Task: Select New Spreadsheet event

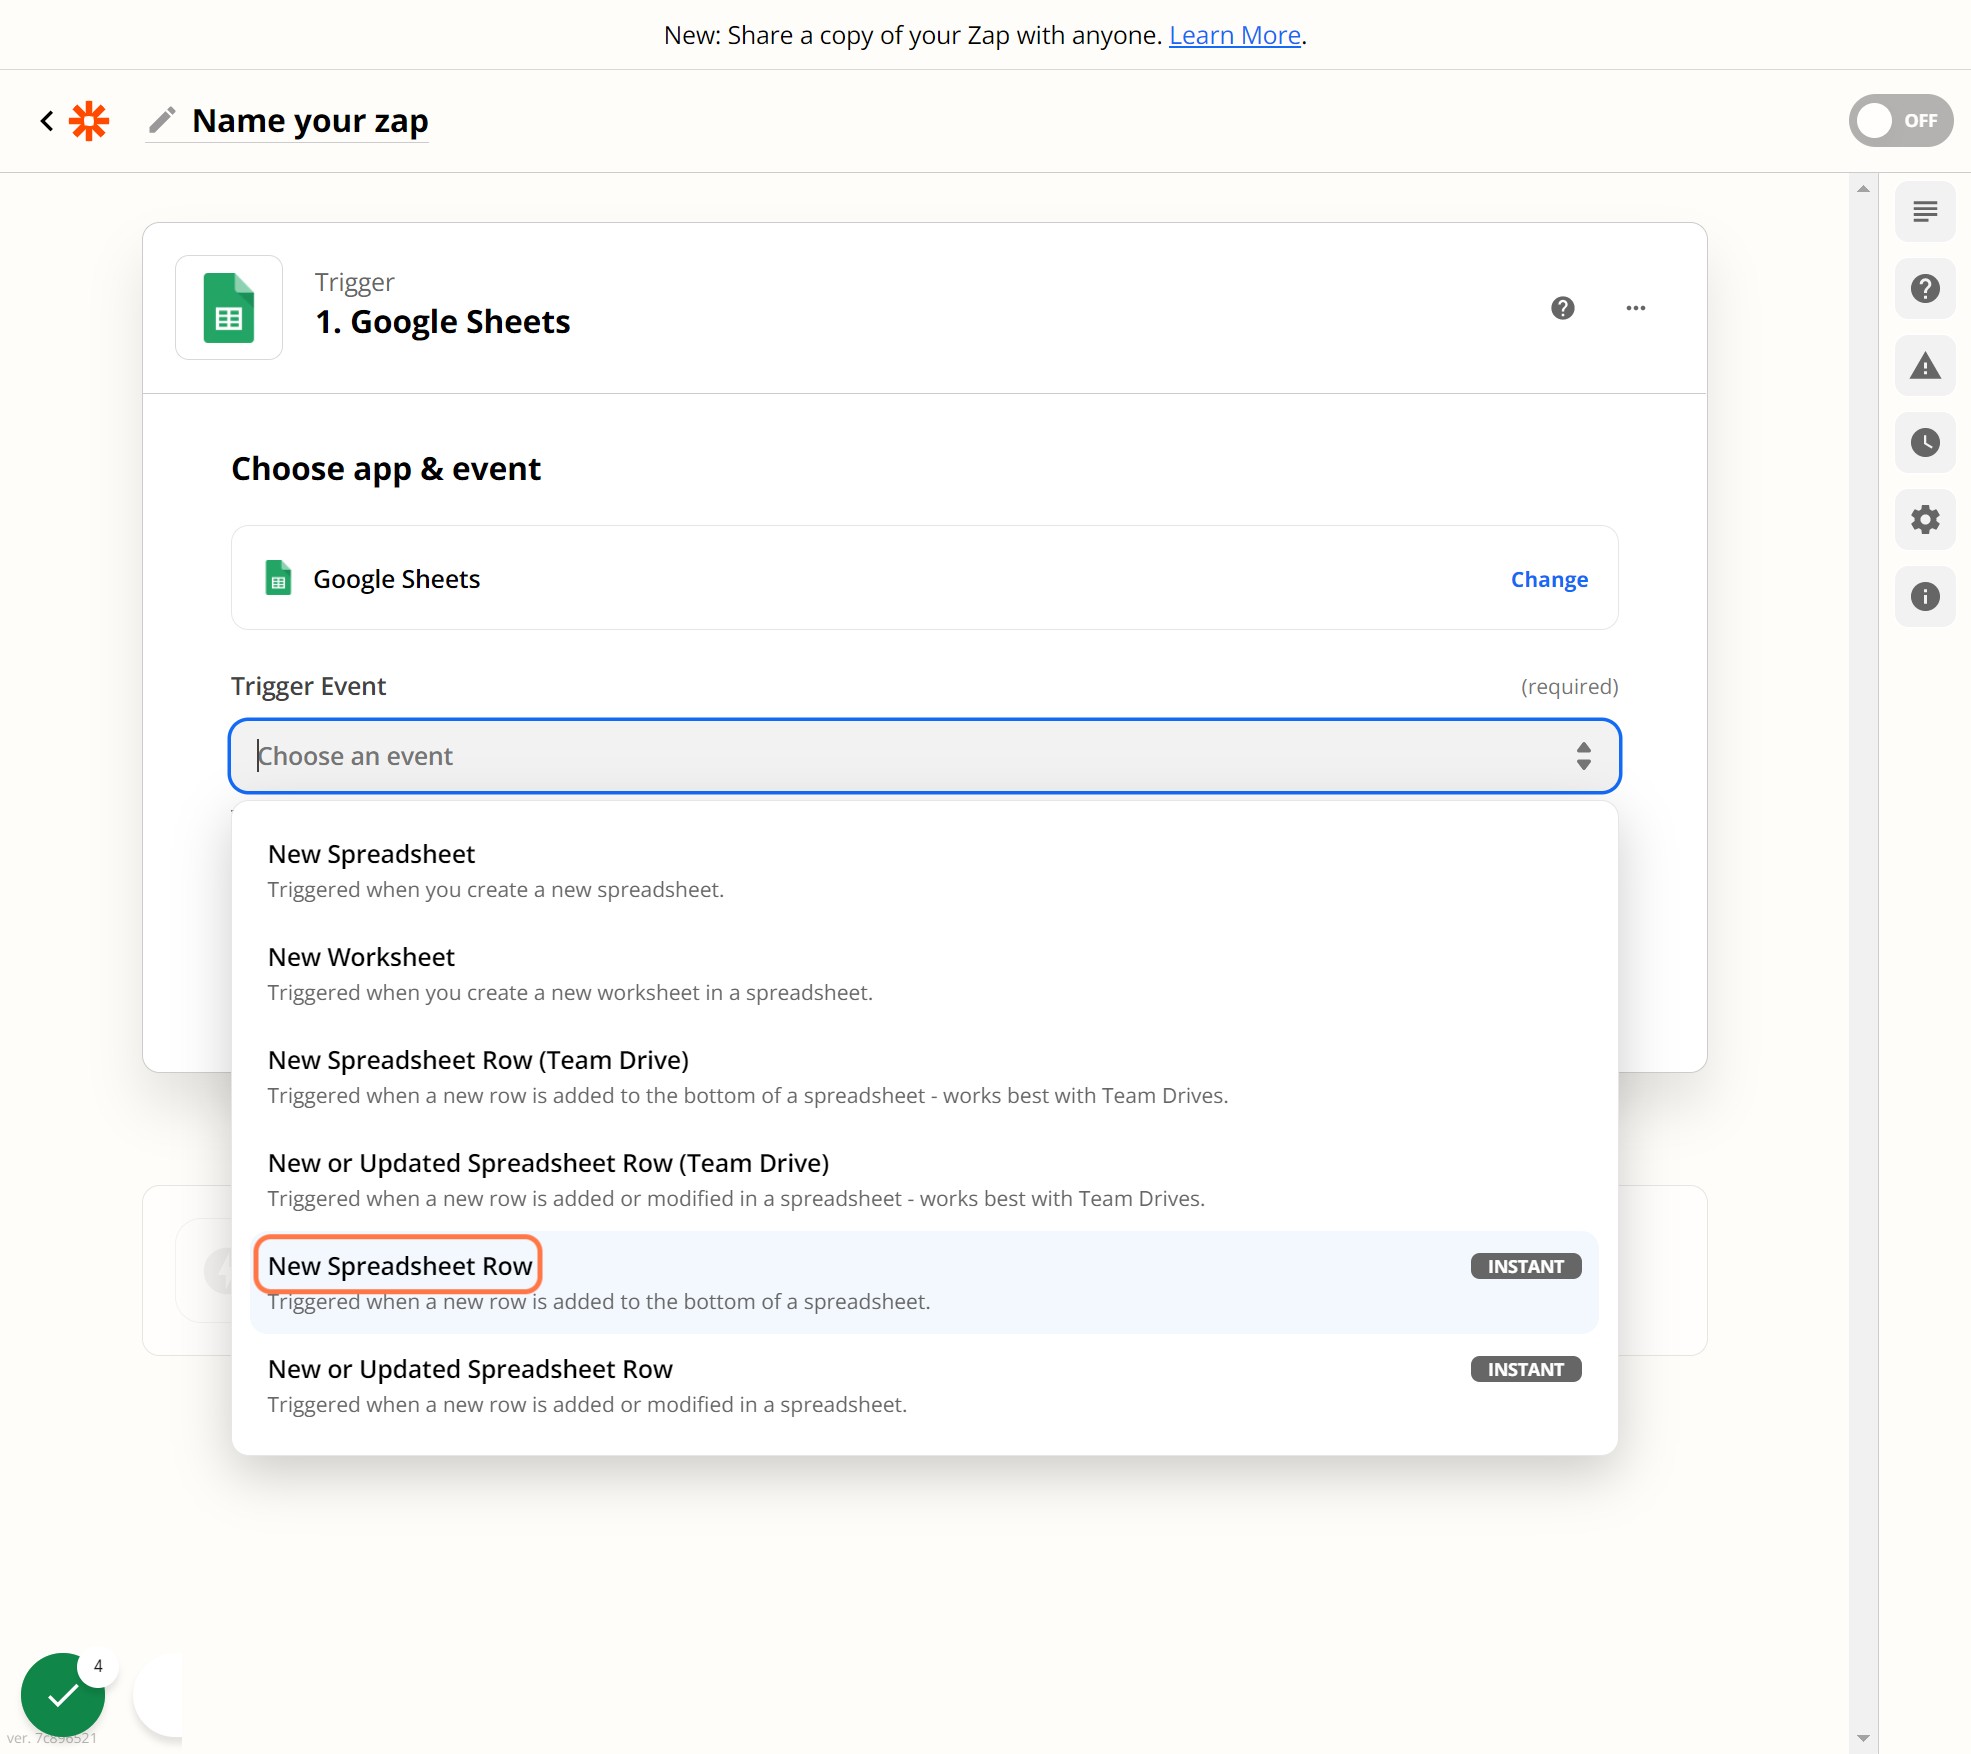Action: tap(924, 871)
